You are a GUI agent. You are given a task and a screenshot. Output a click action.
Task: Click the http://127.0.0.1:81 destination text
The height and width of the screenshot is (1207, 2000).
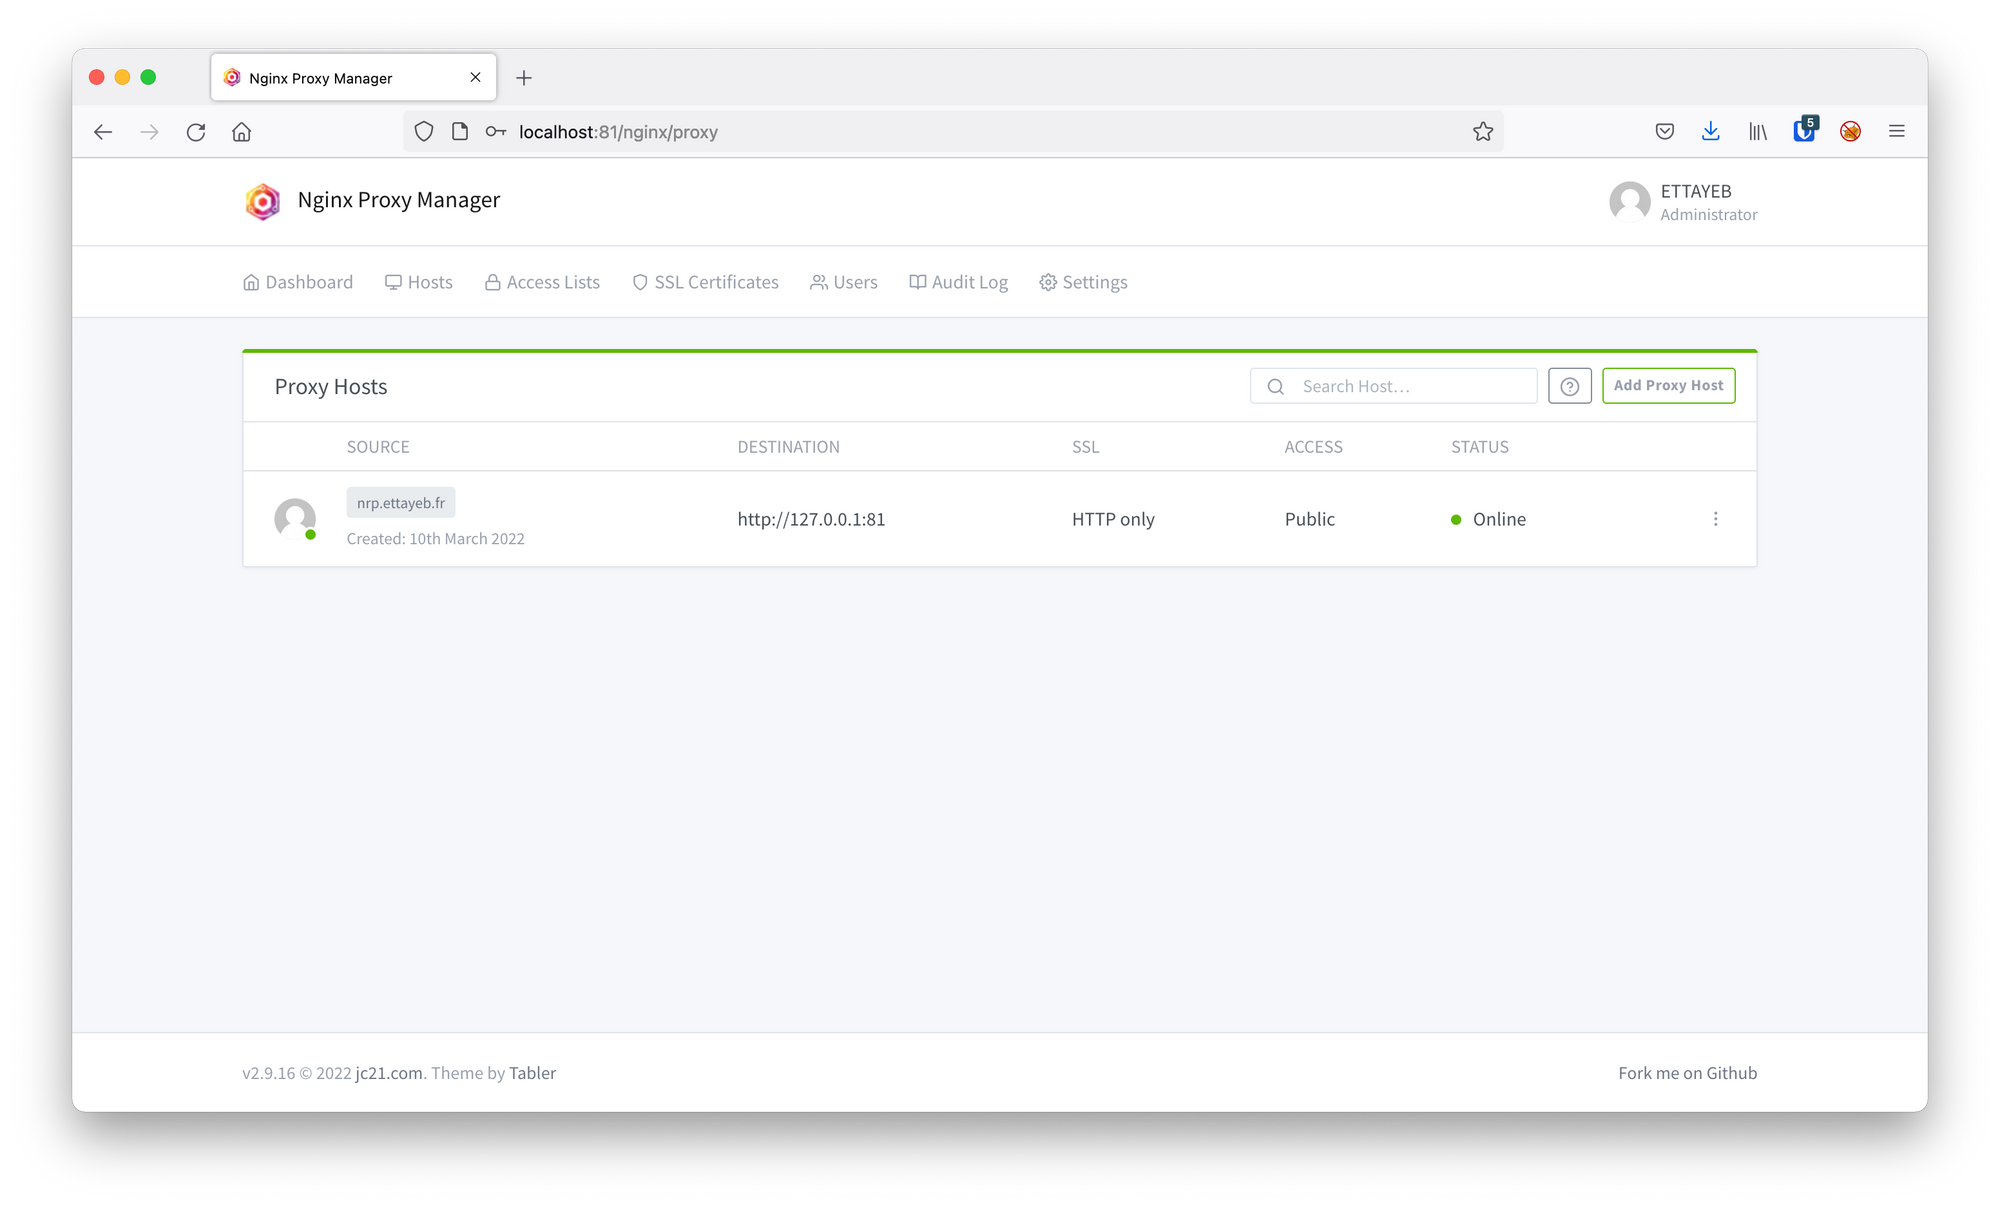(x=811, y=519)
